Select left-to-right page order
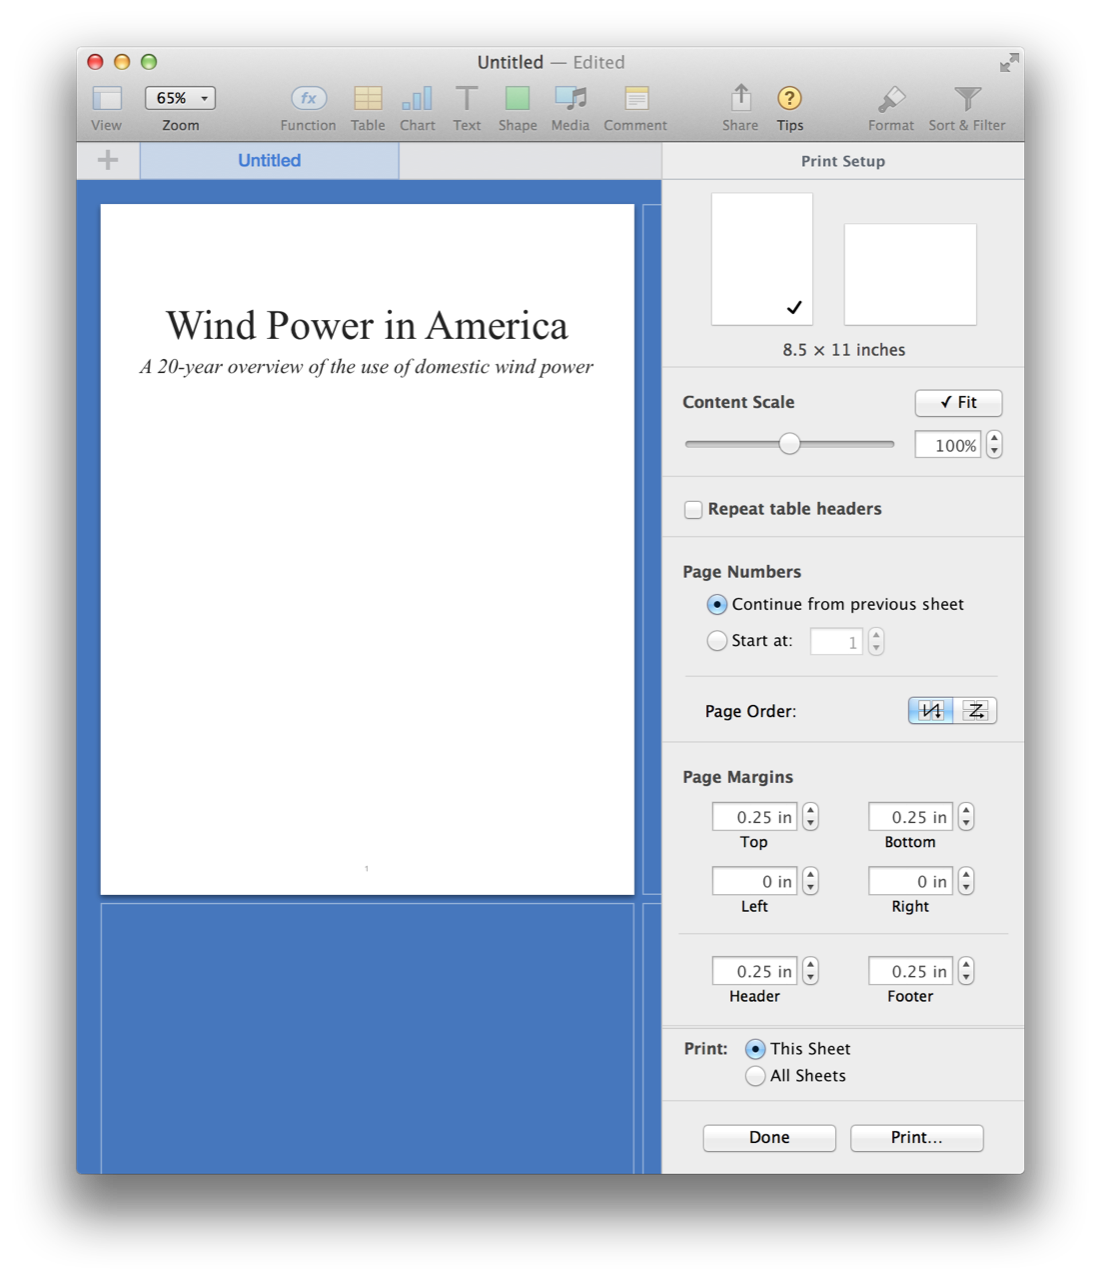The width and height of the screenshot is (1101, 1280). [x=975, y=710]
